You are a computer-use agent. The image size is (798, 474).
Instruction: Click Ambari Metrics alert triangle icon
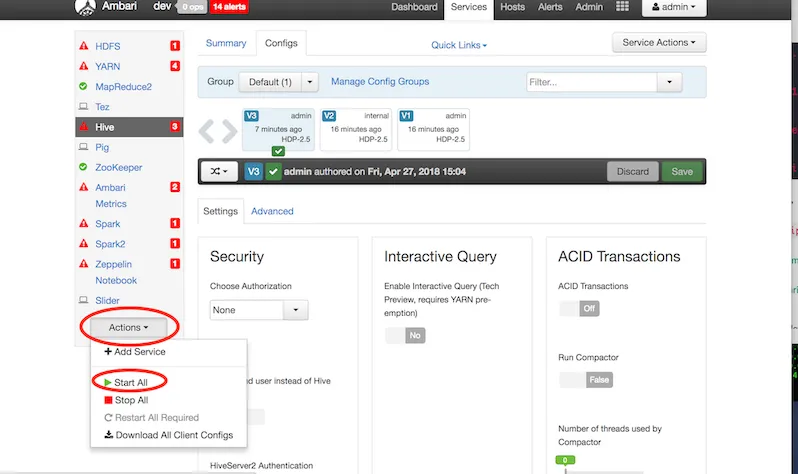coord(83,187)
